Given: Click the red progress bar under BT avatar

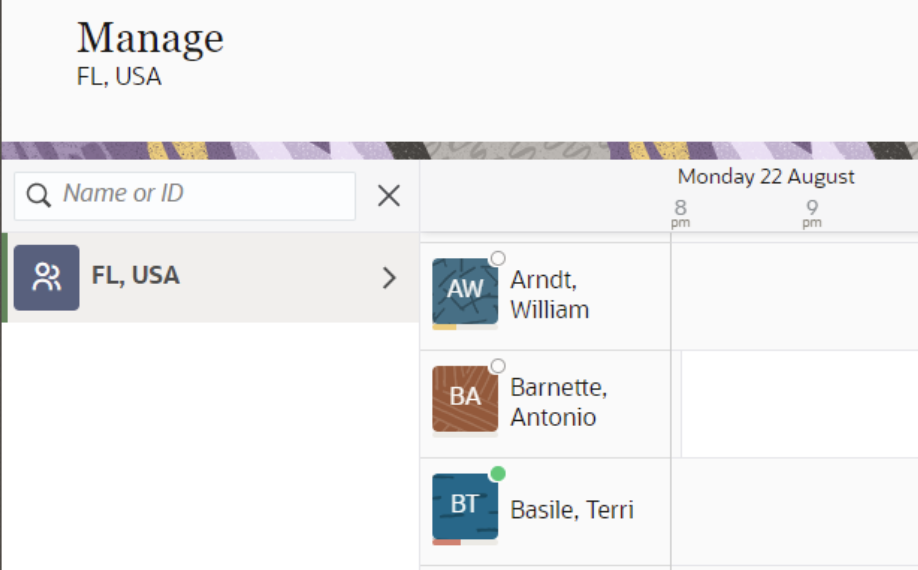Looking at the screenshot, I should pos(446,543).
